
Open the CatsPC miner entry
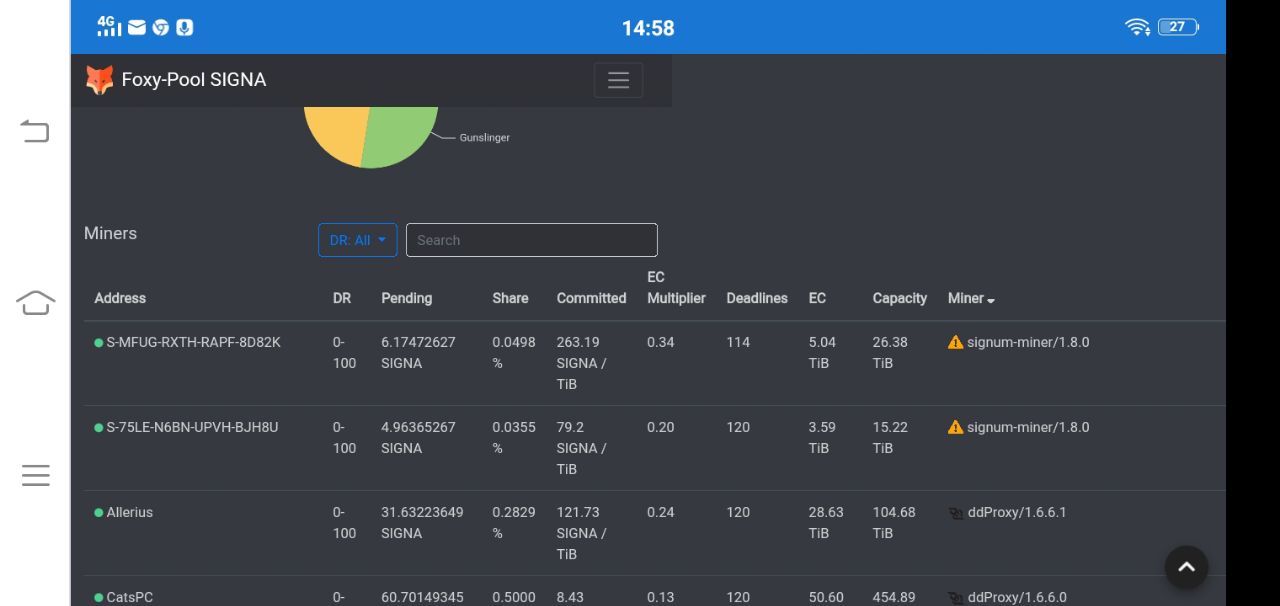(130, 597)
